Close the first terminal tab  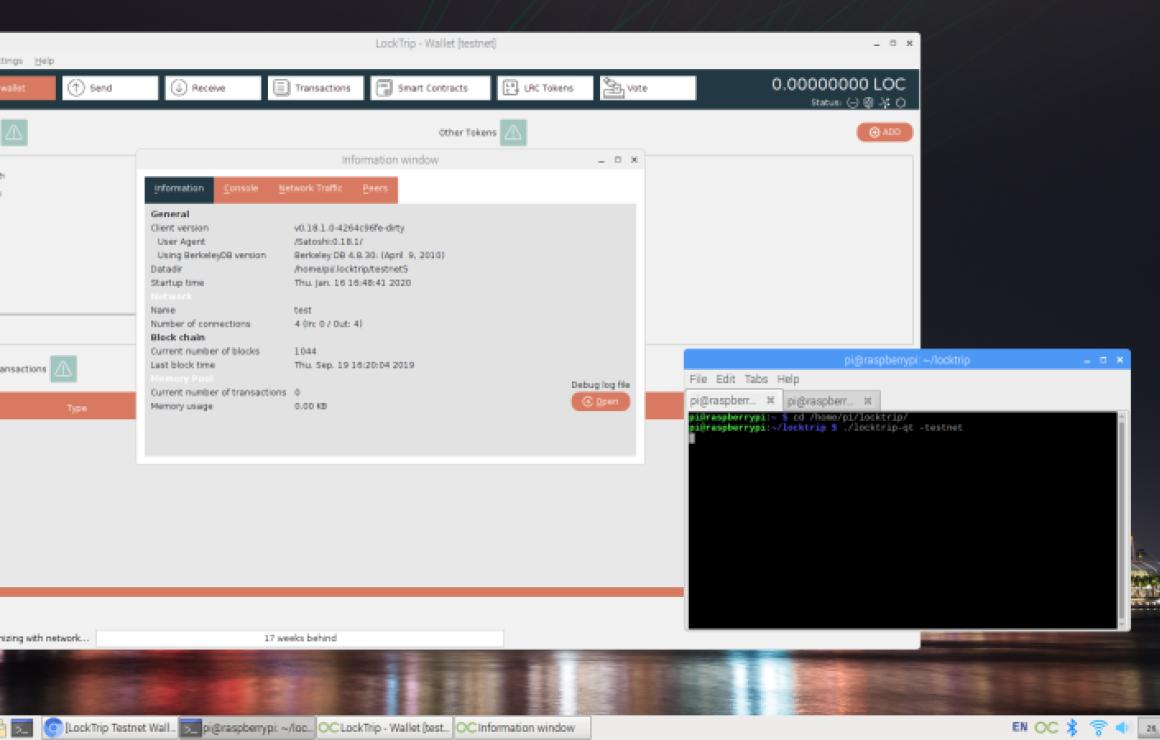(770, 400)
